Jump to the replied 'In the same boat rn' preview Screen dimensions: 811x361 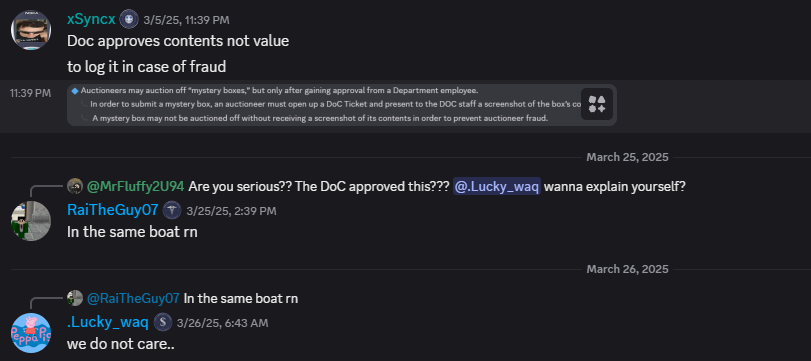241,298
